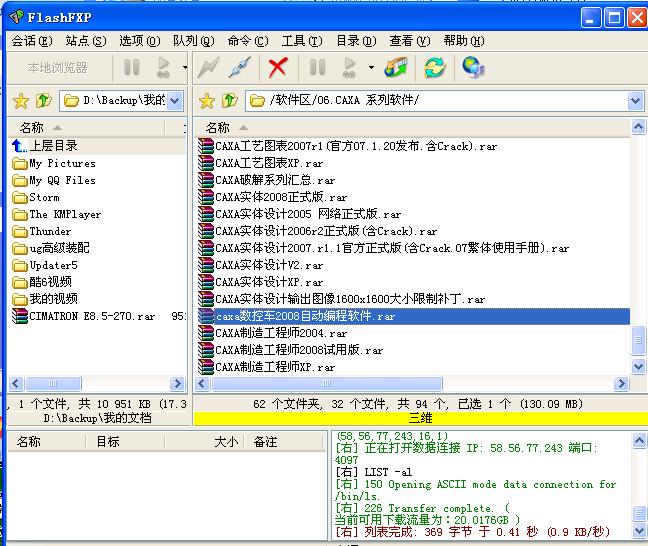
Task: Select the ug高级装配 folder
Action: [51, 248]
